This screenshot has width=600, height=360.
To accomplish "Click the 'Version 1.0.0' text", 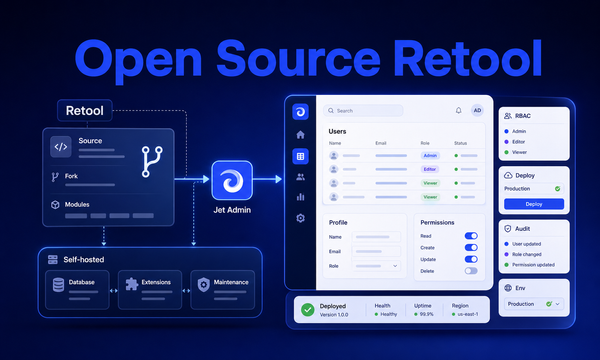I will [334, 315].
